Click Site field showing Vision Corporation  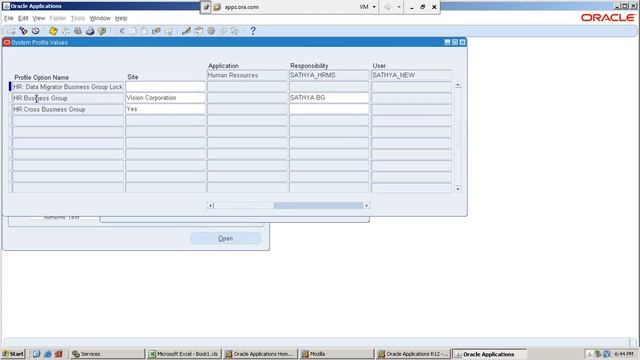(165, 98)
